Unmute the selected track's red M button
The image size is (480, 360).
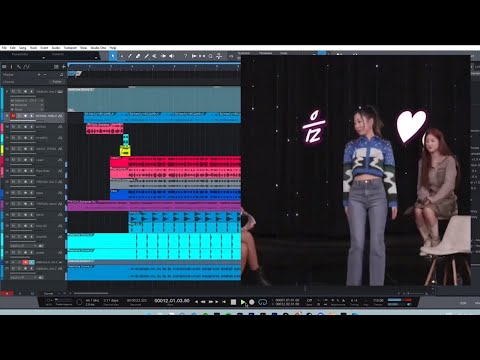pyautogui.click(x=13, y=116)
